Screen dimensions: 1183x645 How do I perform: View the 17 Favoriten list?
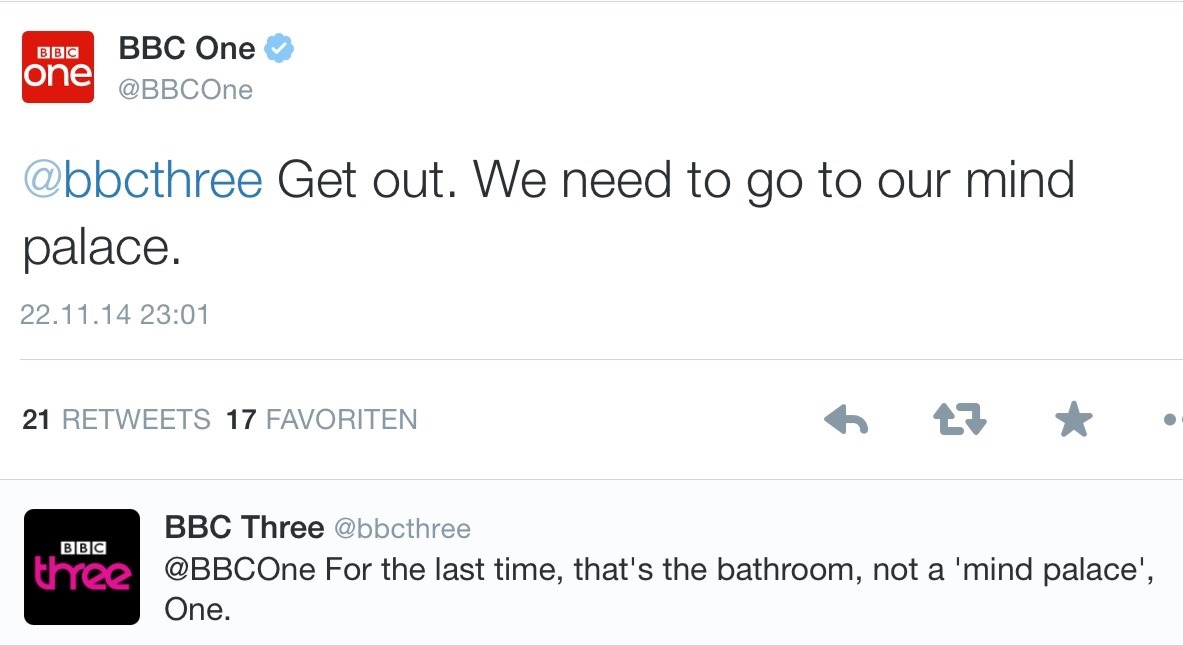tap(322, 419)
